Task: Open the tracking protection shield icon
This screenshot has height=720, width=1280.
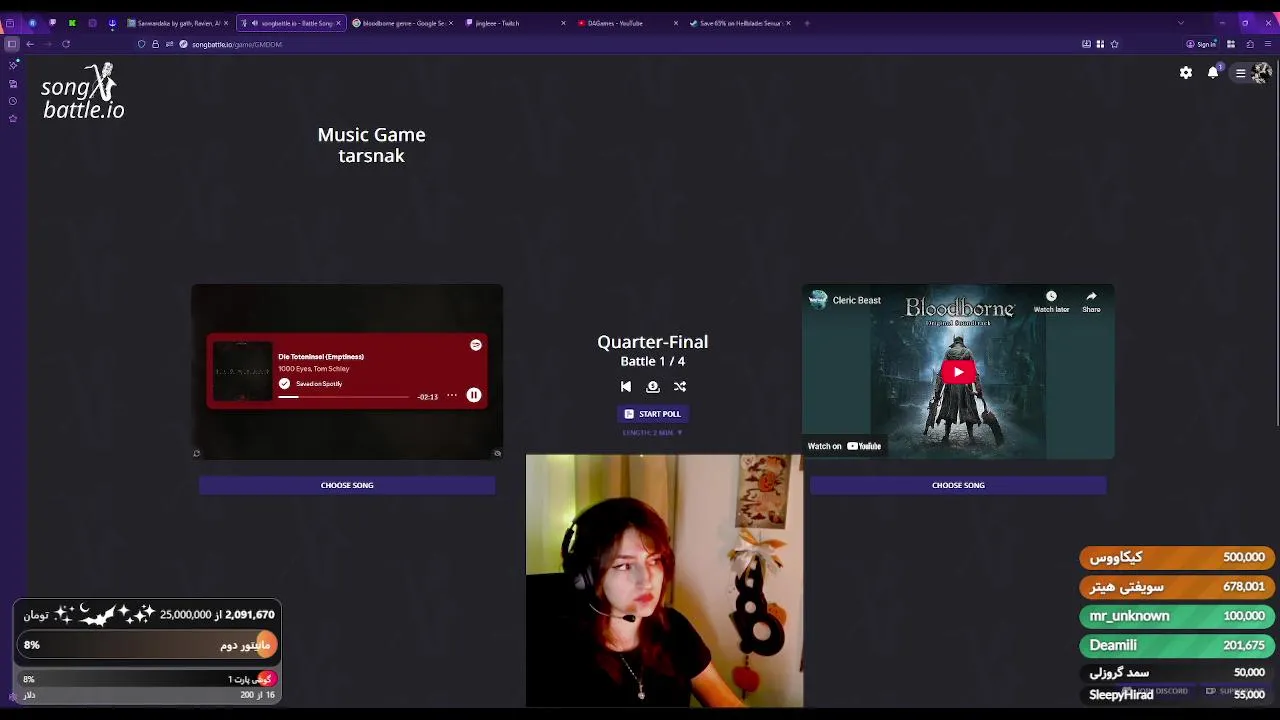Action: tap(141, 44)
